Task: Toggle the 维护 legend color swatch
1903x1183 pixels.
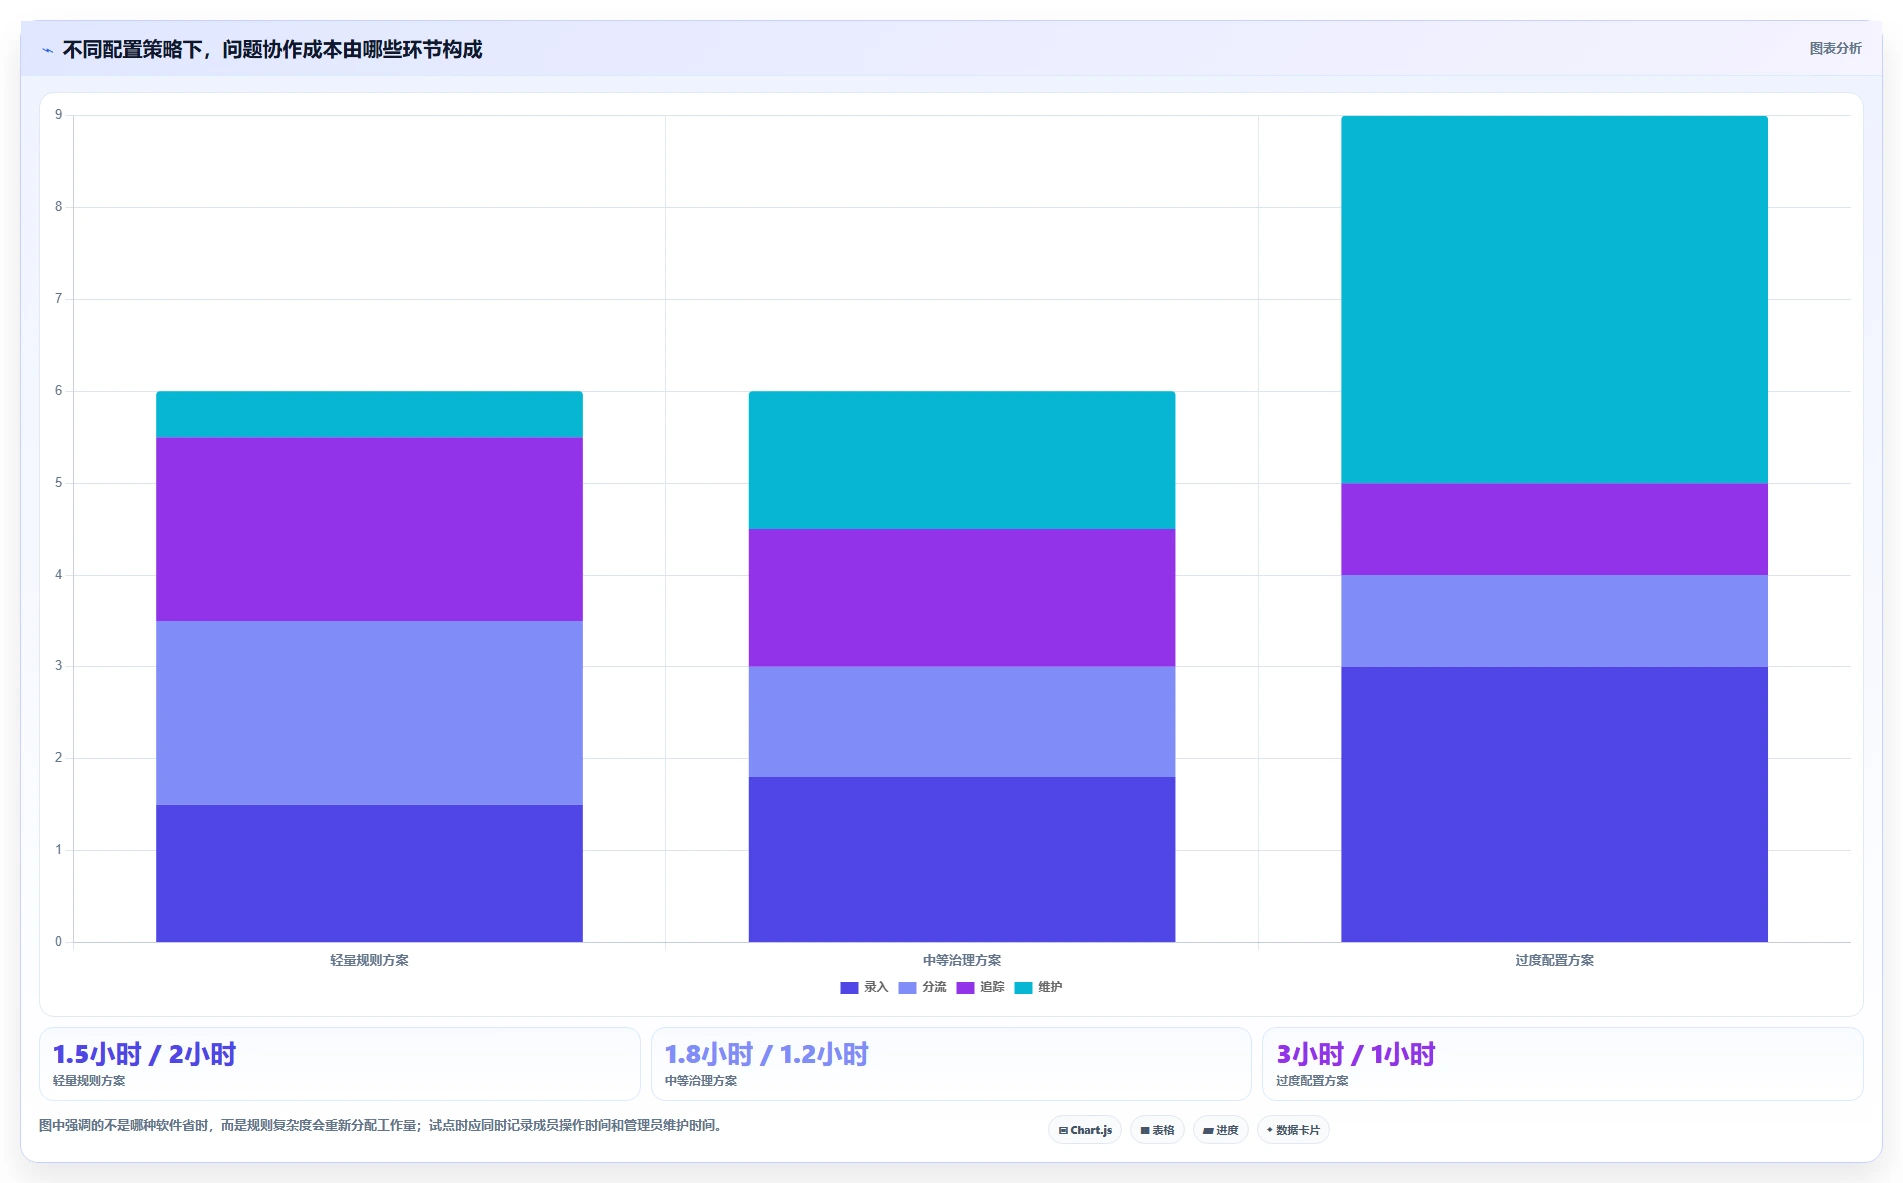Action: click(1023, 988)
